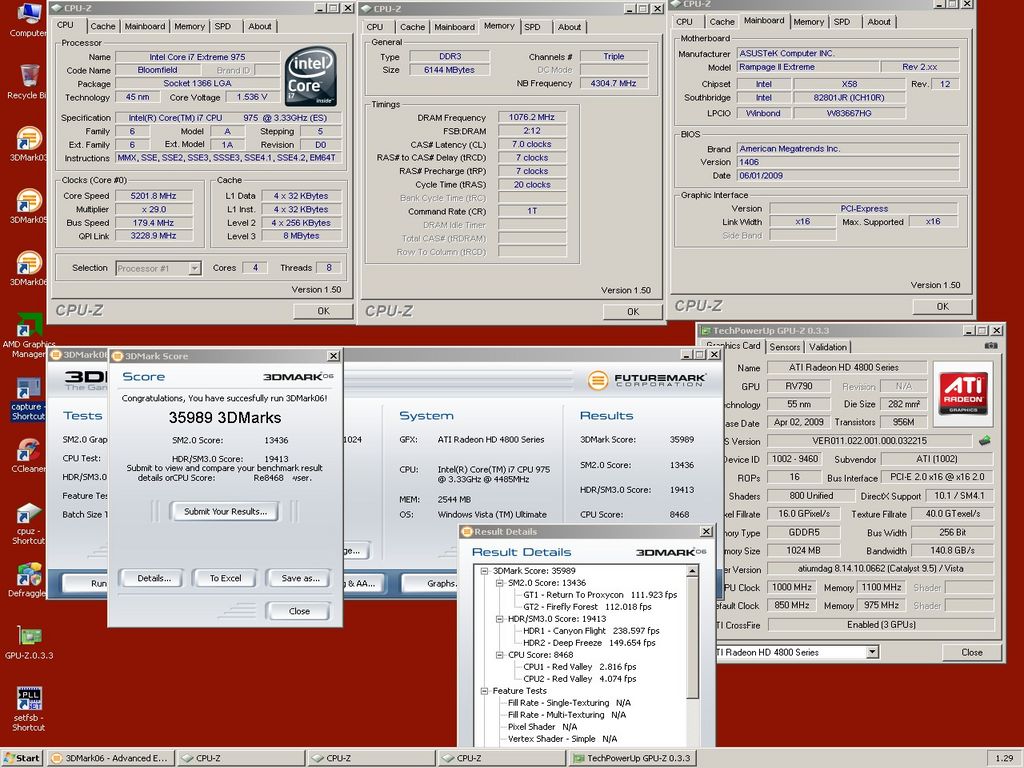
Task: Click the scroll up arrow in Result Details
Action: pos(692,571)
